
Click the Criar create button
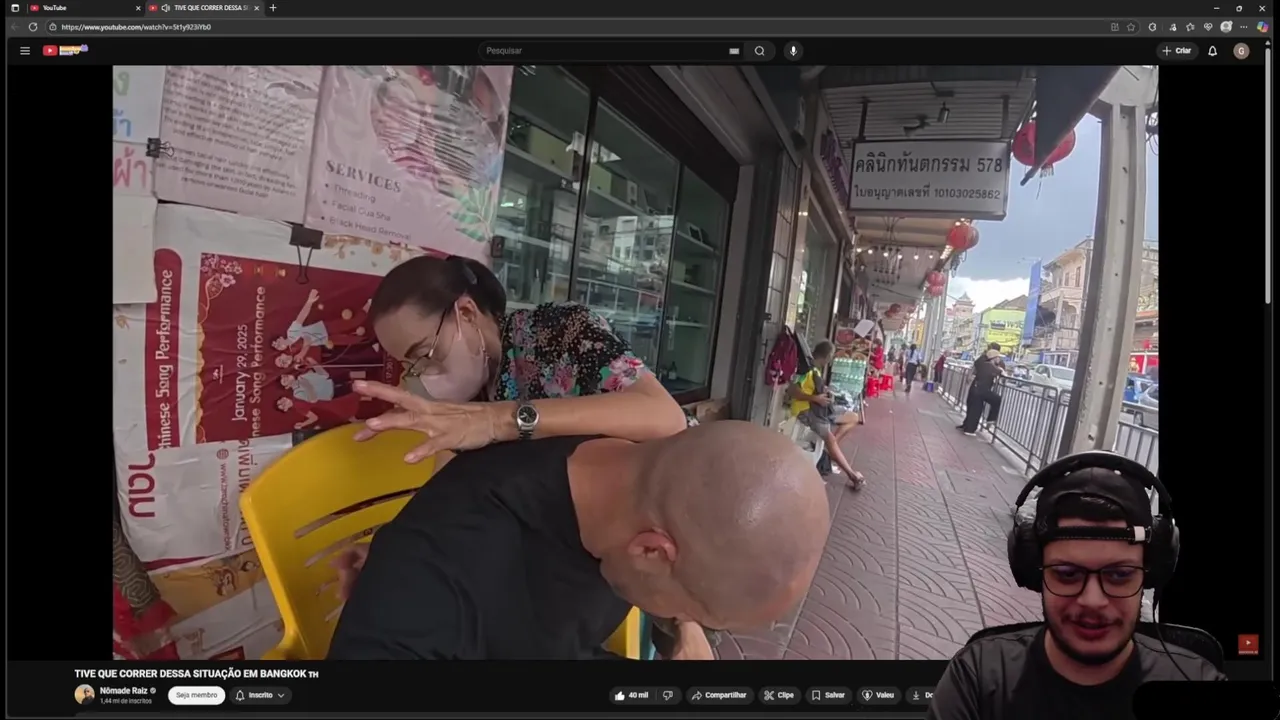(1176, 51)
